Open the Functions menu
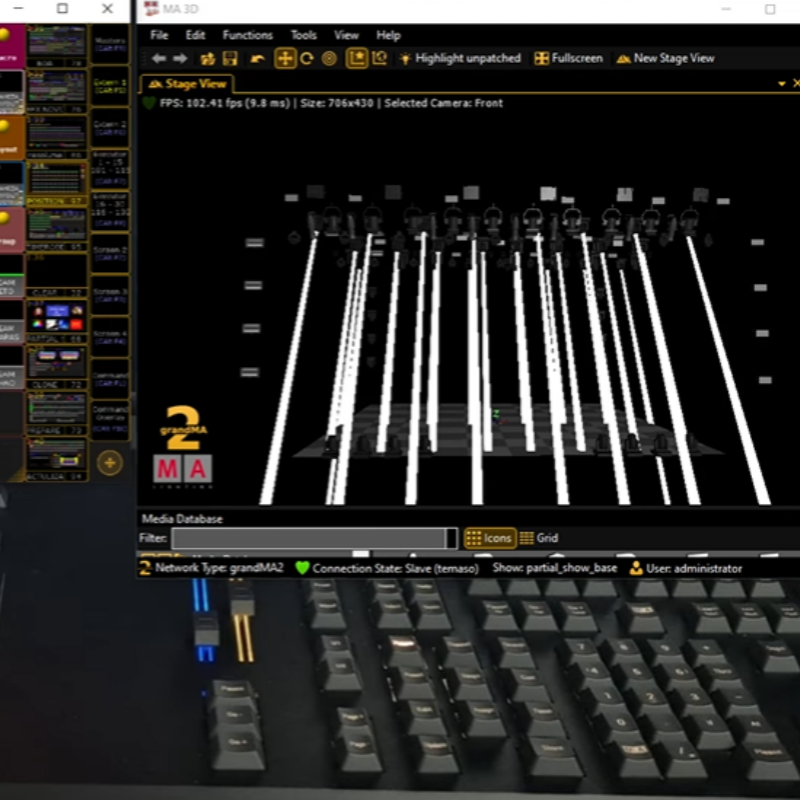800x800 pixels. 247,35
